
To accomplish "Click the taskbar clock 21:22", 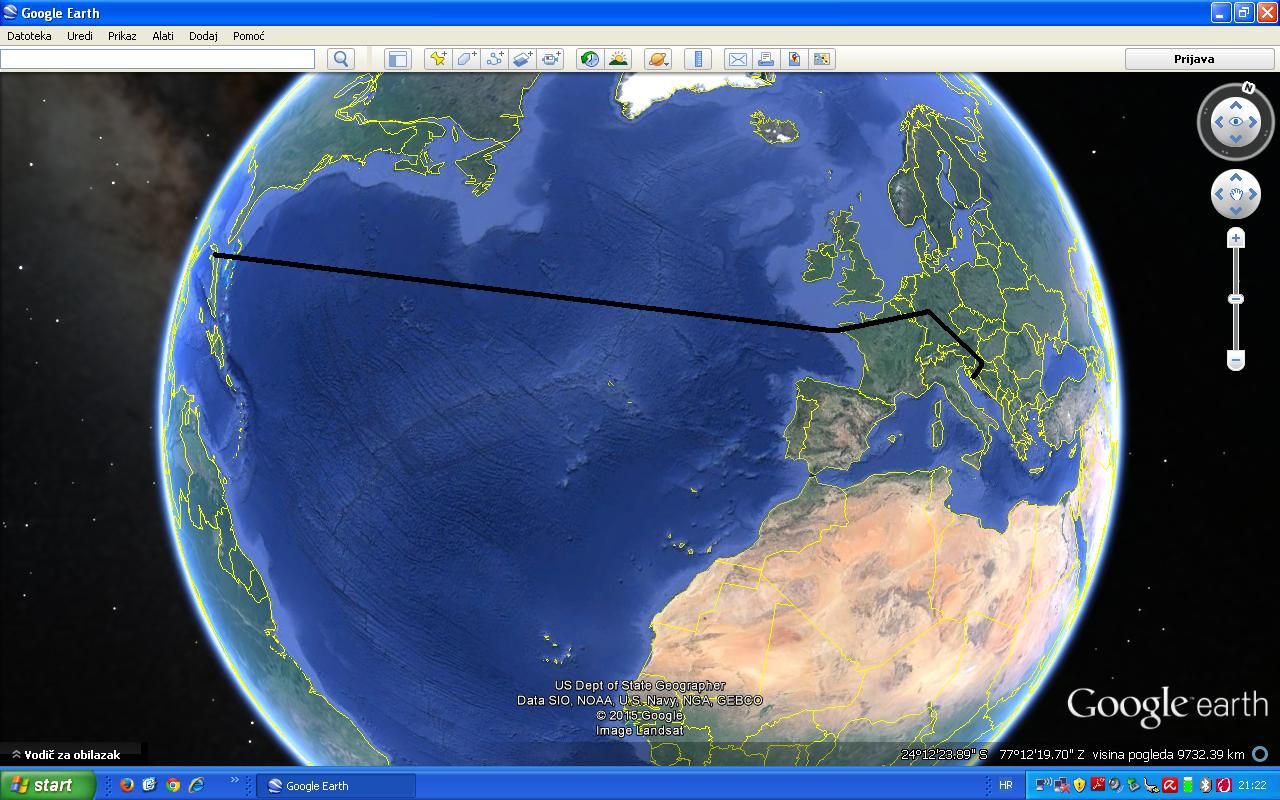I will (1252, 786).
